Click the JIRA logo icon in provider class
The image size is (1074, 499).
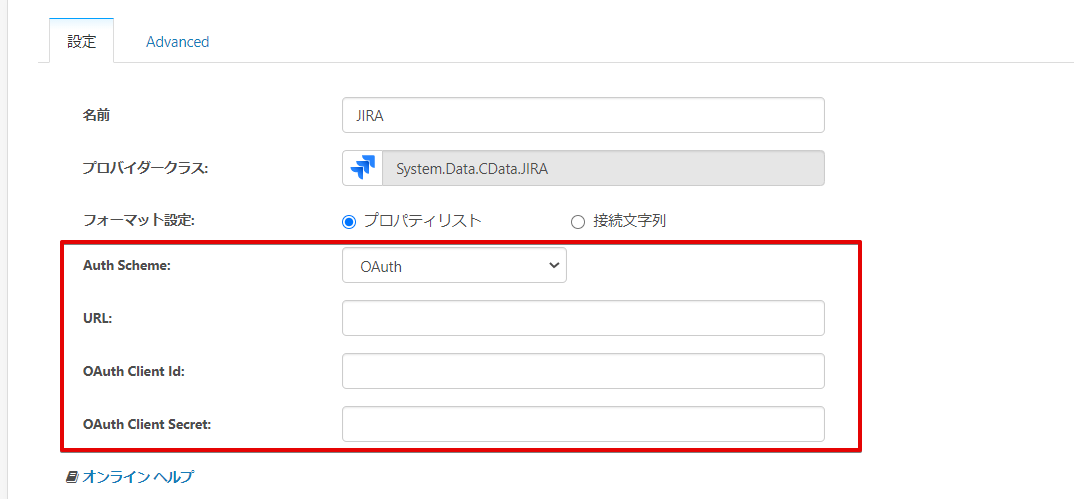click(x=362, y=168)
